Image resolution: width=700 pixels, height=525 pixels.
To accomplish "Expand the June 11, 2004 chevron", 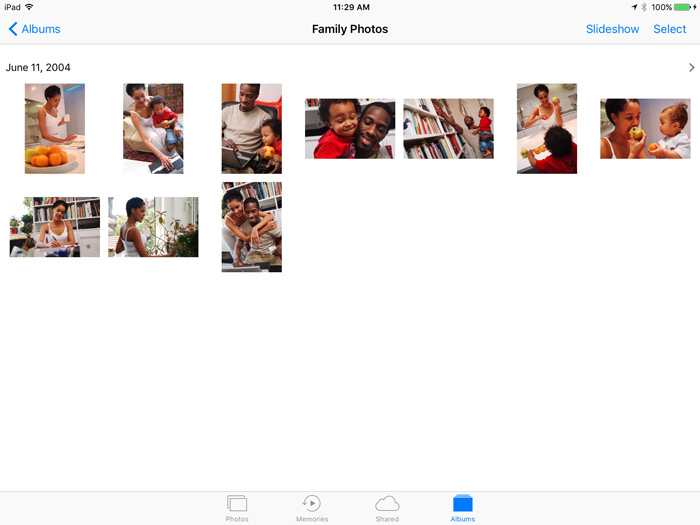I will click(x=691, y=68).
